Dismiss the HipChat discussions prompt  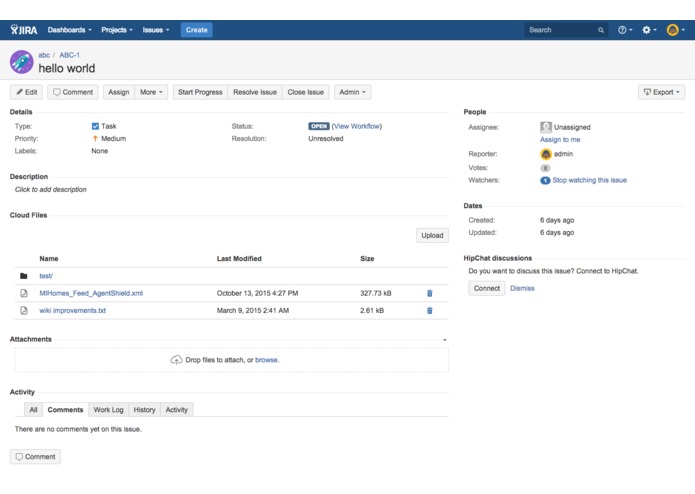click(x=522, y=288)
